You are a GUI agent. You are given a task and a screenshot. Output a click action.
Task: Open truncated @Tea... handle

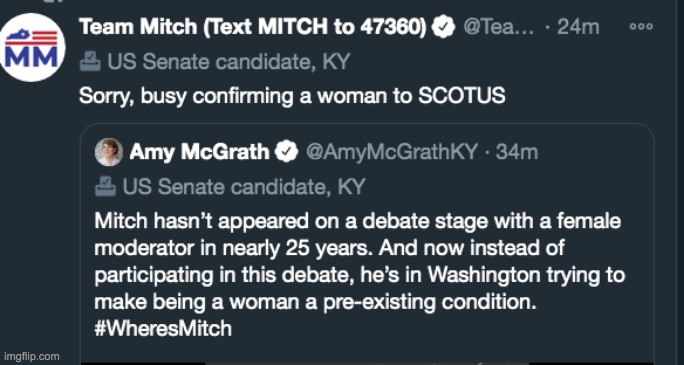pos(499,27)
